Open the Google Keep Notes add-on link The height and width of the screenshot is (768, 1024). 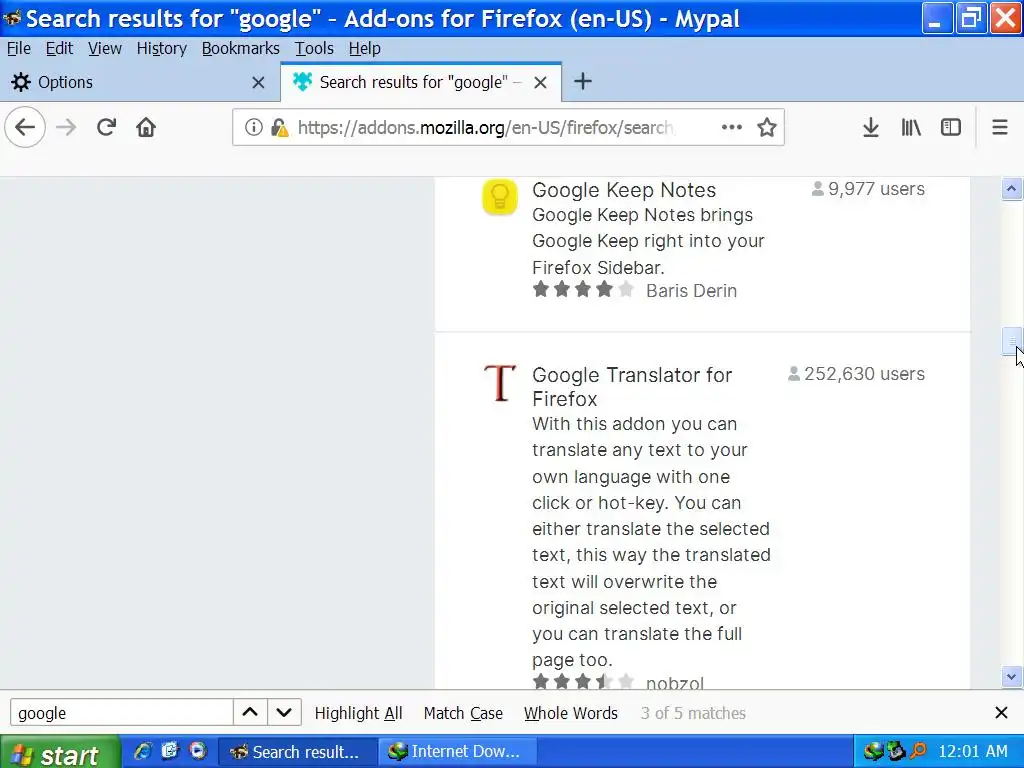tap(624, 189)
